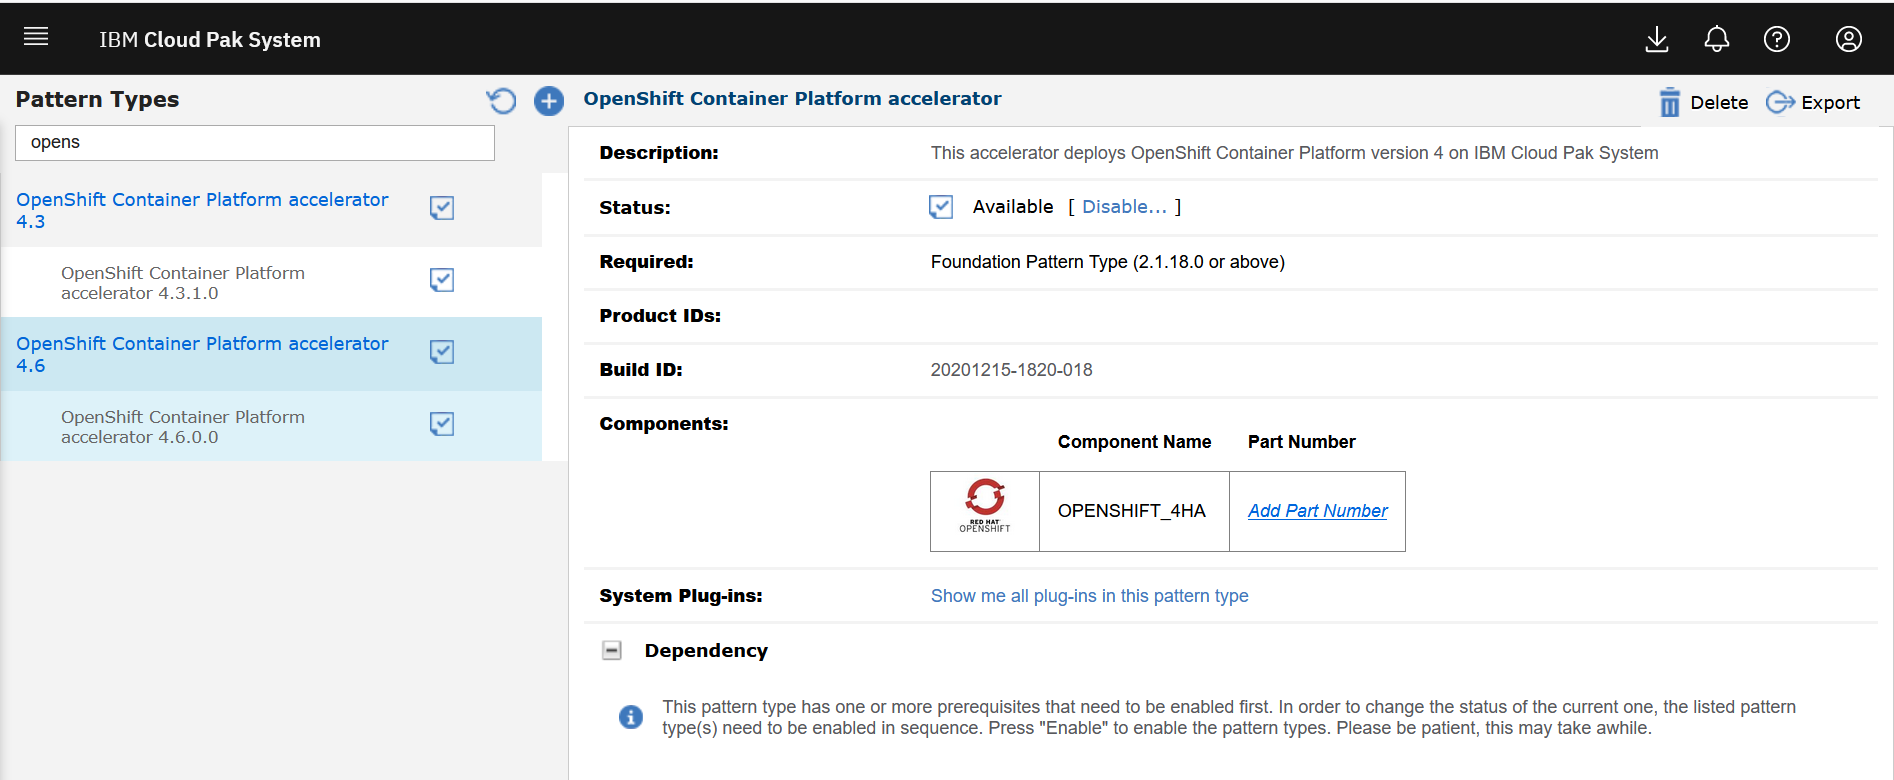The image size is (1894, 780).
Task: Click the OpenShift Container Platform accelerator heading
Action: click(x=792, y=99)
